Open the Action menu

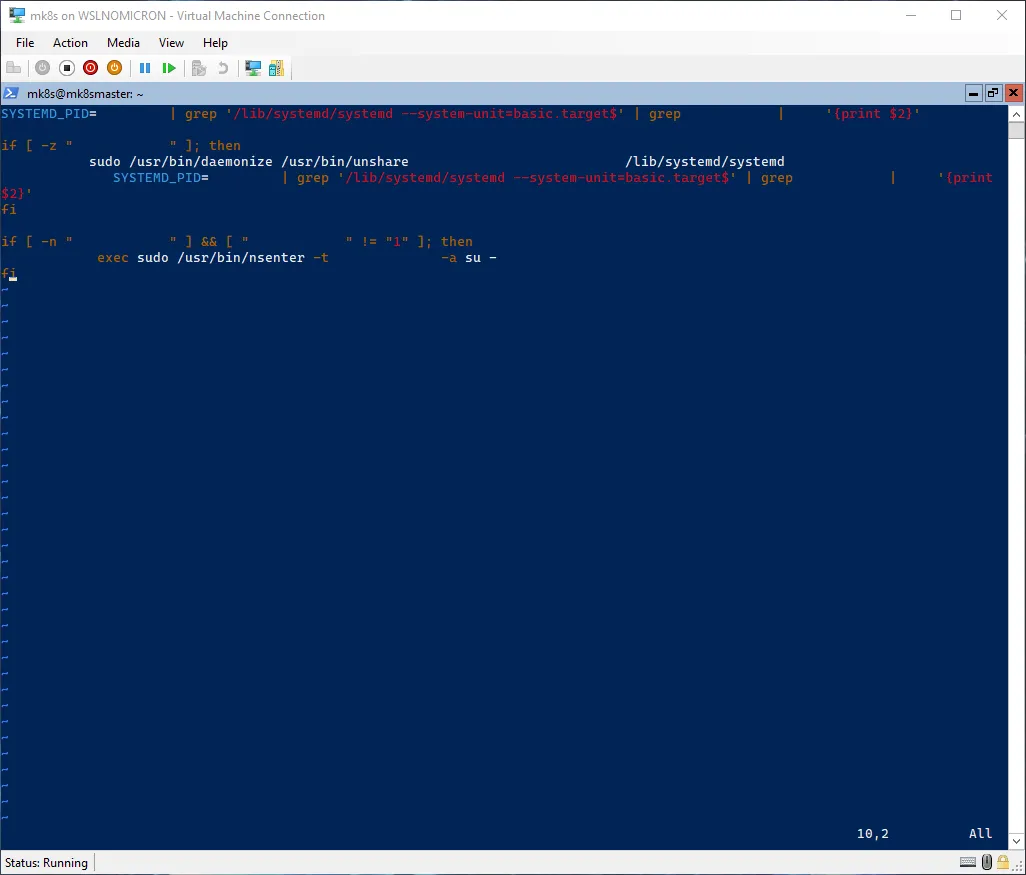pos(70,43)
